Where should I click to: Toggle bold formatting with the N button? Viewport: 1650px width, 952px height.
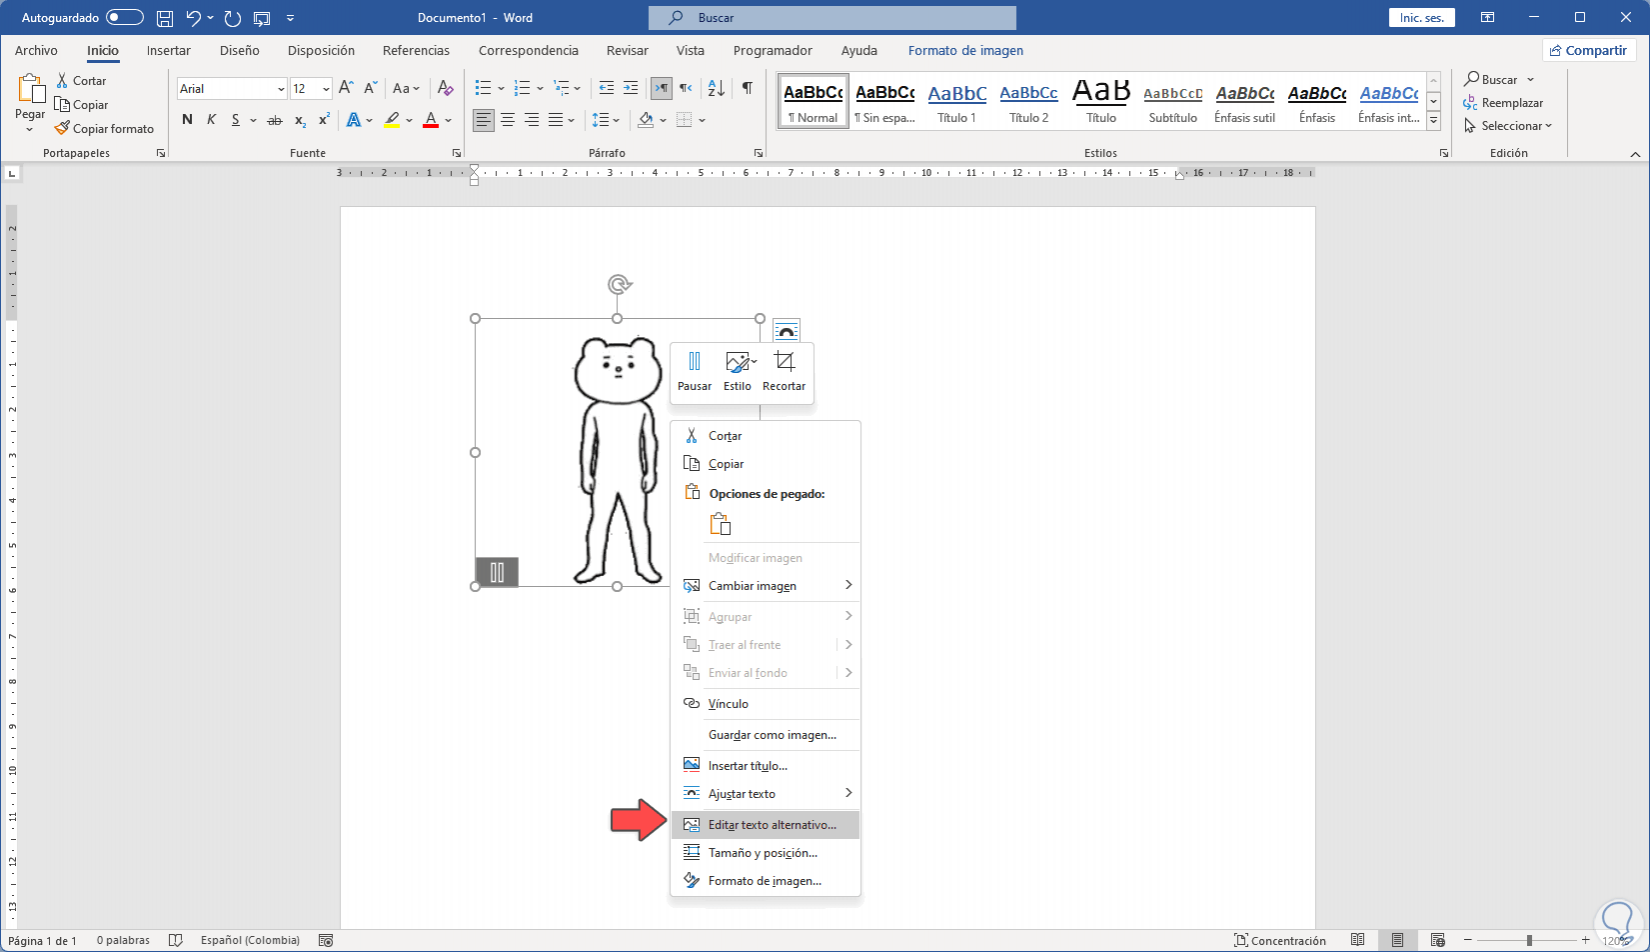tap(187, 120)
